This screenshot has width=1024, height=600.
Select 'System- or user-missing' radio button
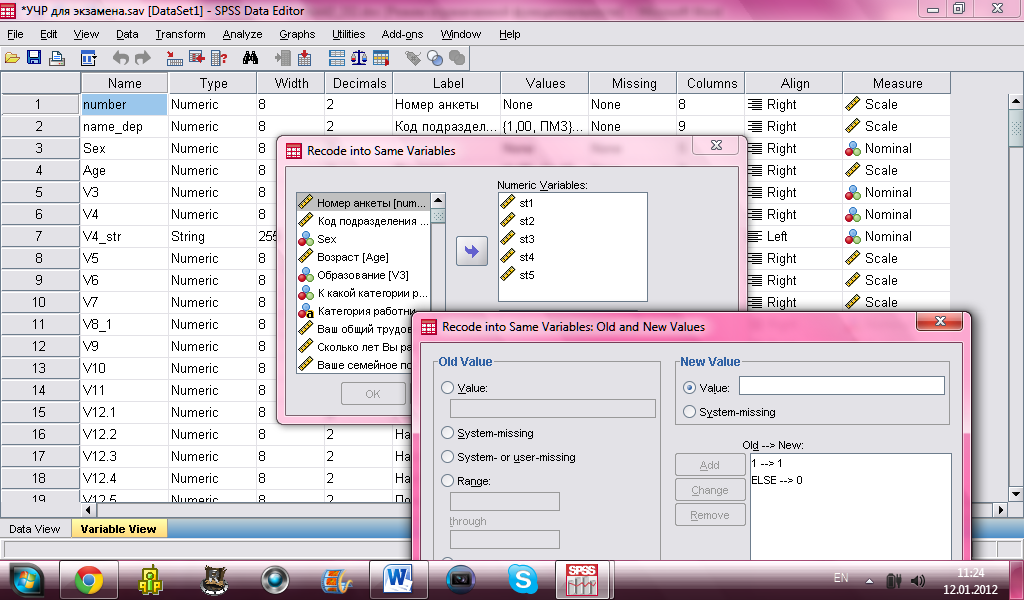(x=447, y=456)
